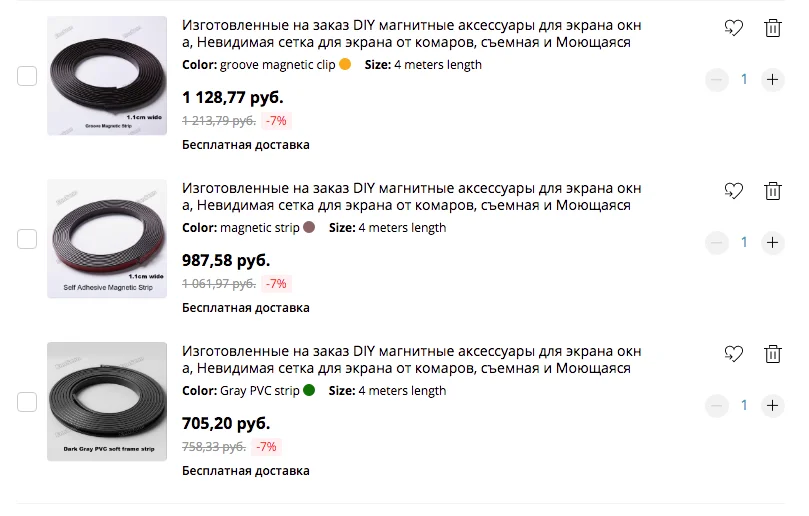The image size is (809, 516).
Task: Increase quantity of groove magnetic clip
Action: click(772, 79)
